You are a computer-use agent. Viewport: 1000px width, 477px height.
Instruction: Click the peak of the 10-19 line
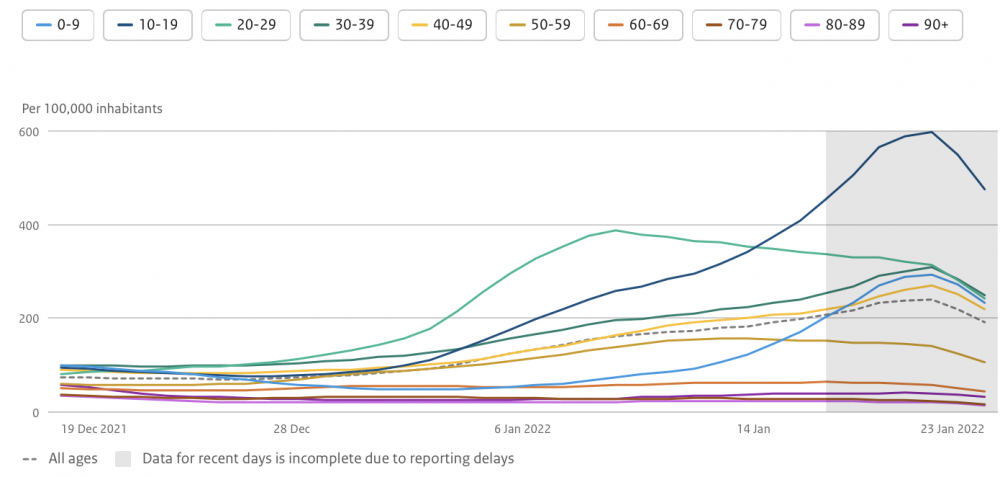click(x=932, y=132)
